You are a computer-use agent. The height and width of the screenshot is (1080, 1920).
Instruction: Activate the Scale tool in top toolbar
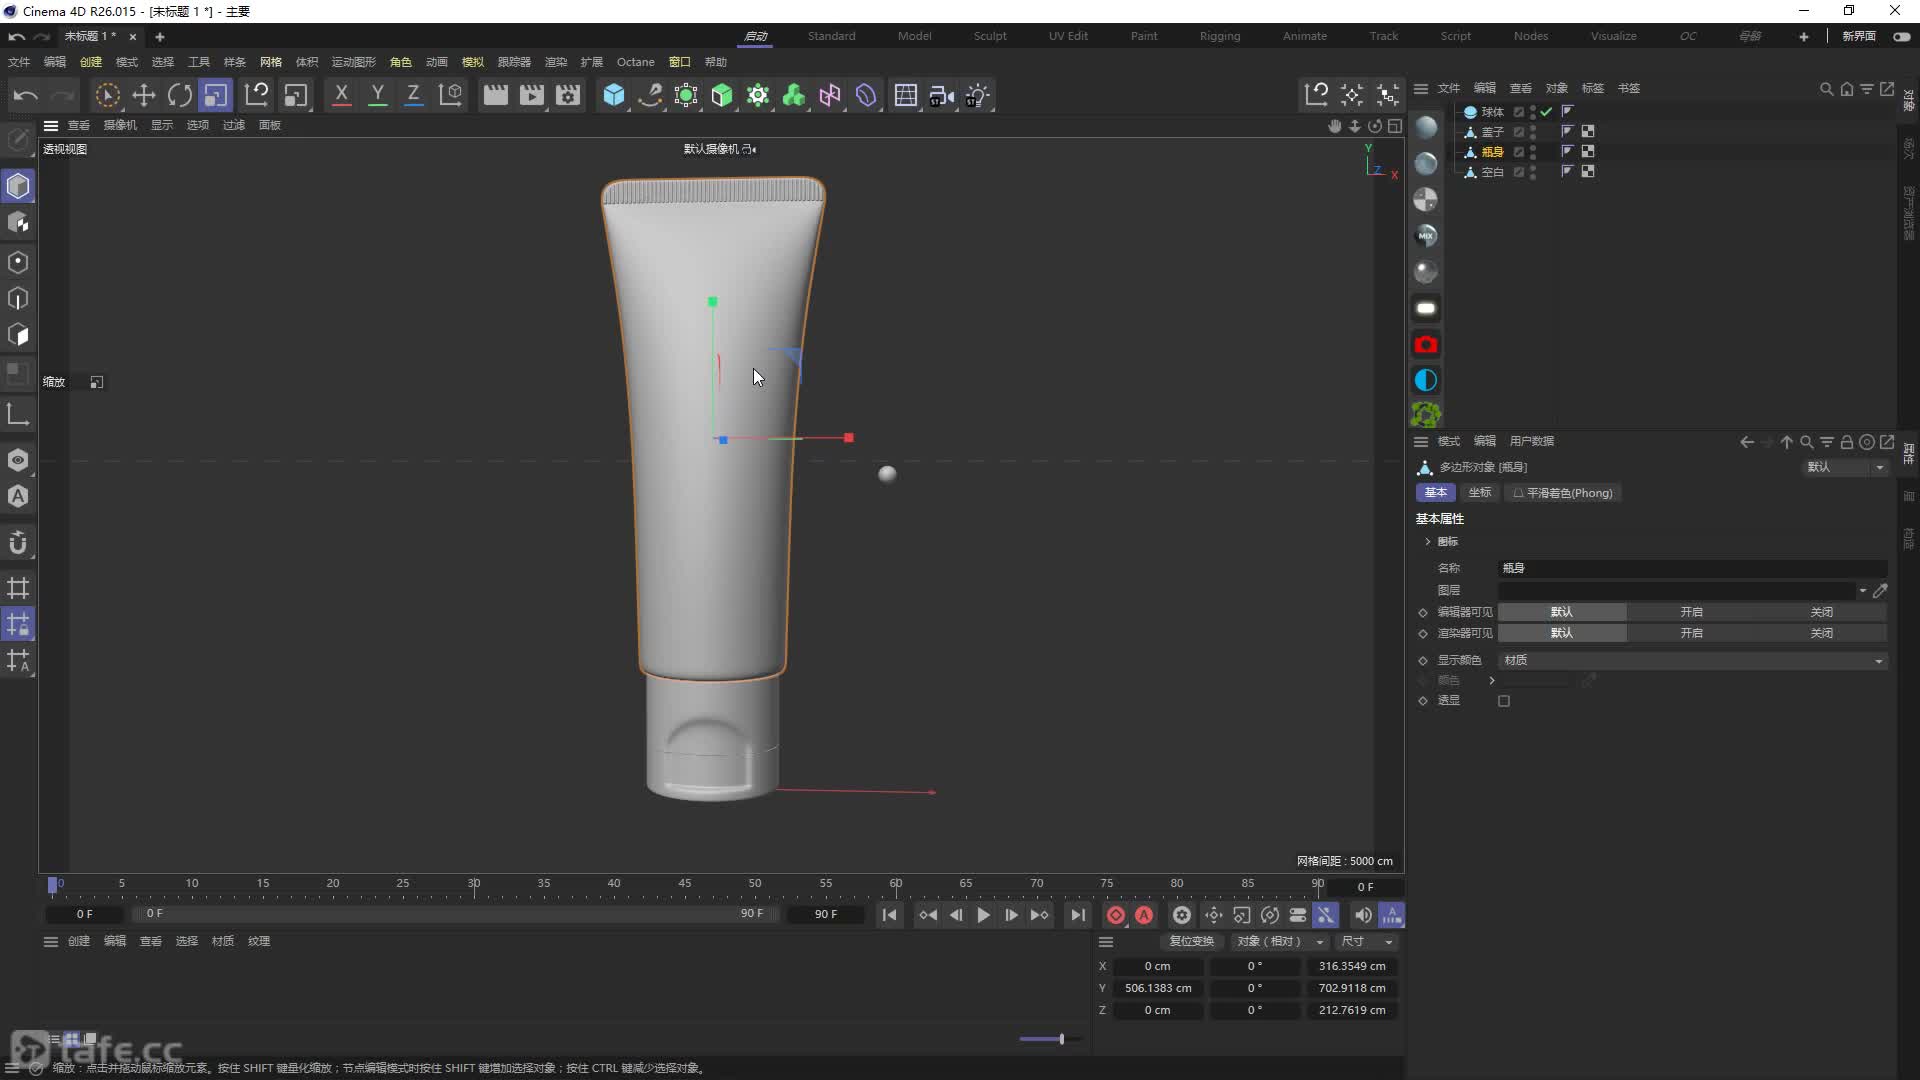coord(215,95)
